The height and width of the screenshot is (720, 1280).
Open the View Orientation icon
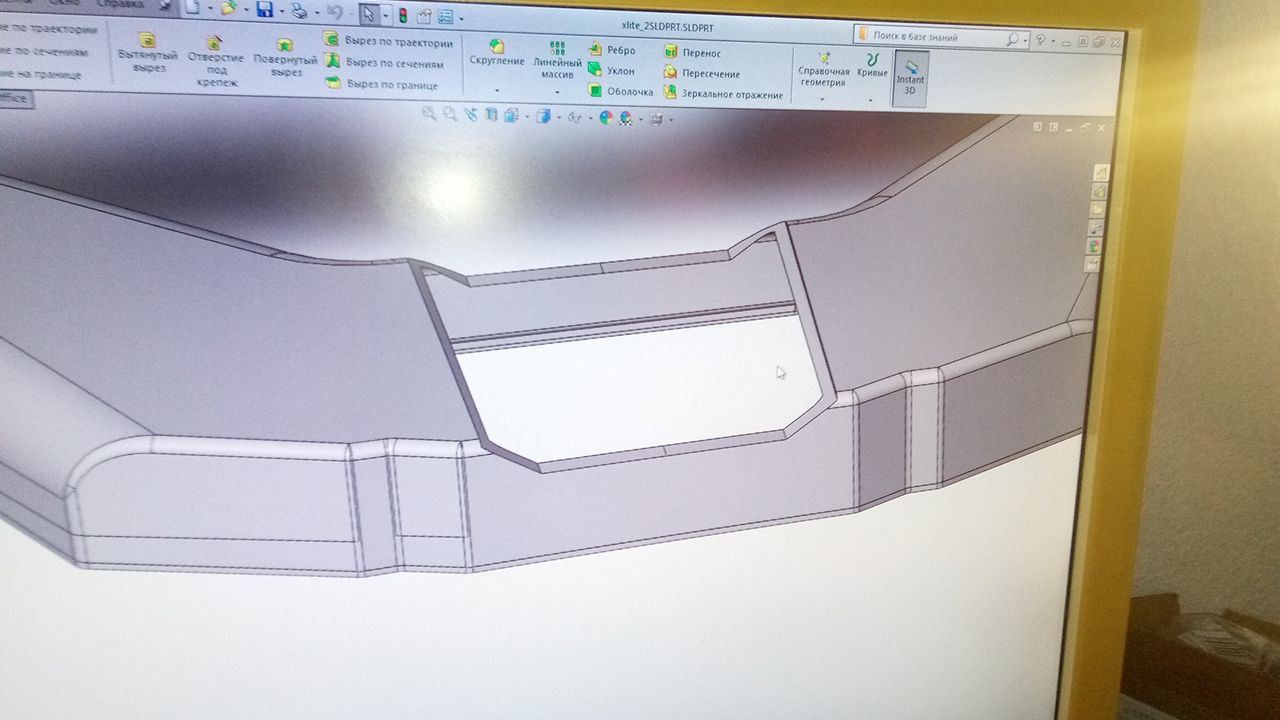[x=511, y=116]
